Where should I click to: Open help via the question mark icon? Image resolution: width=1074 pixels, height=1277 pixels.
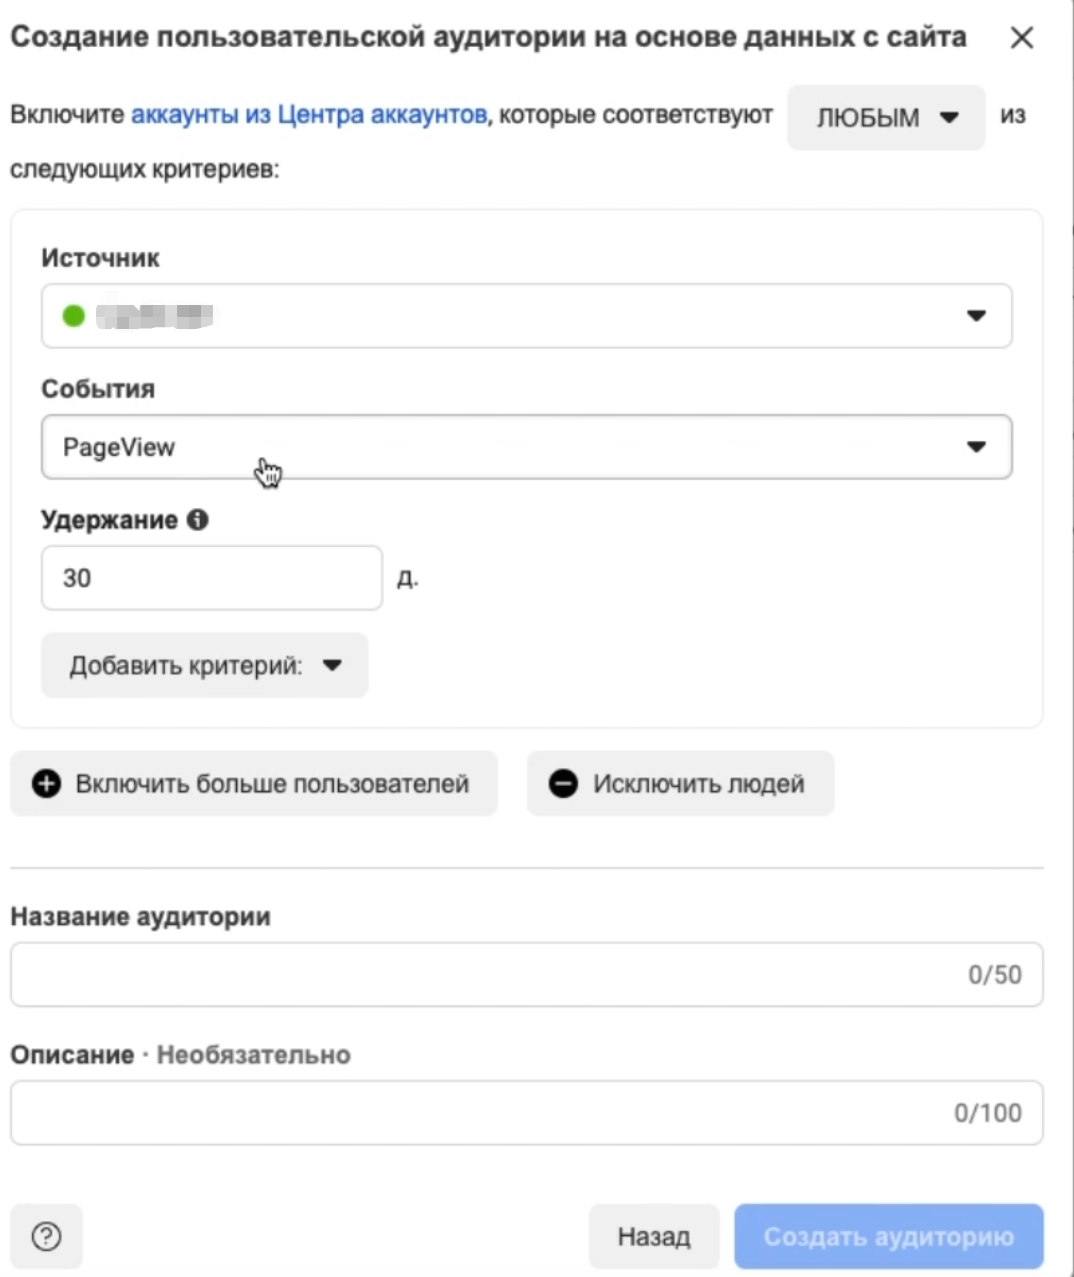(x=46, y=1237)
